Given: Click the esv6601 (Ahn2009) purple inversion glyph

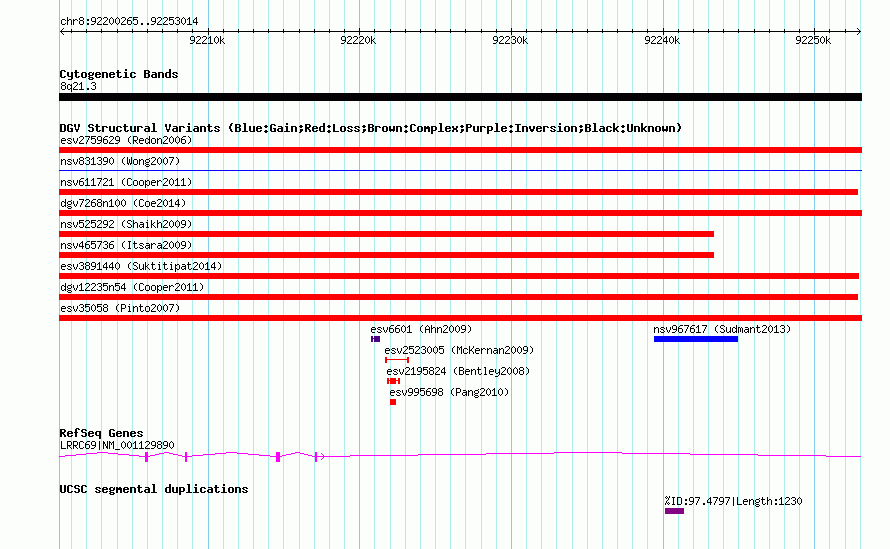Looking at the screenshot, I should point(375,339).
